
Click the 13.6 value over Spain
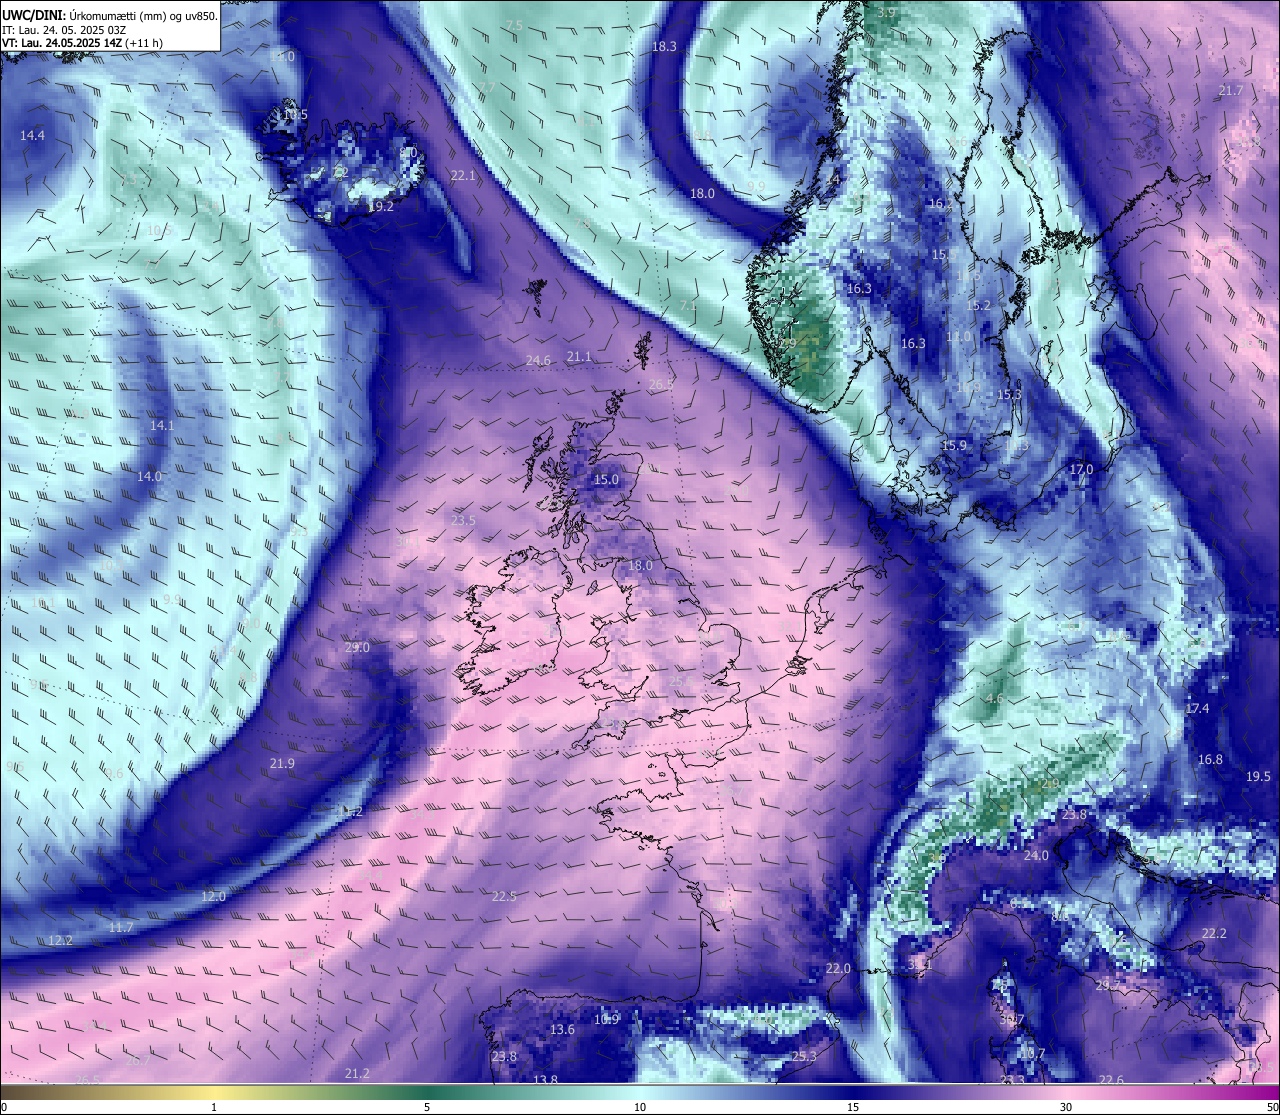[562, 1029]
